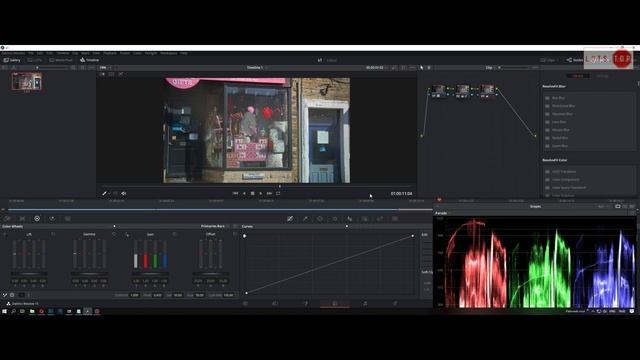Select the OpenFX Library tab

tap(578, 76)
